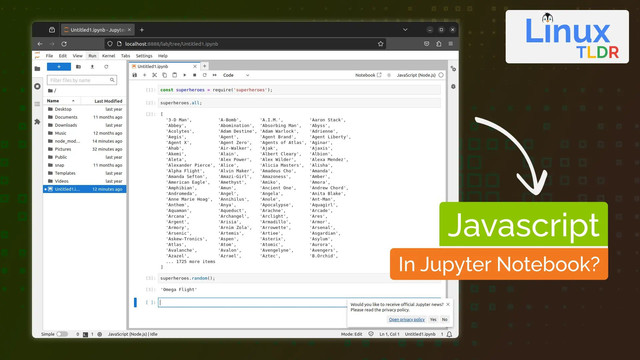Image resolution: width=640 pixels, height=360 pixels.
Task: Open the Code cell type dropdown
Action: click(236, 75)
